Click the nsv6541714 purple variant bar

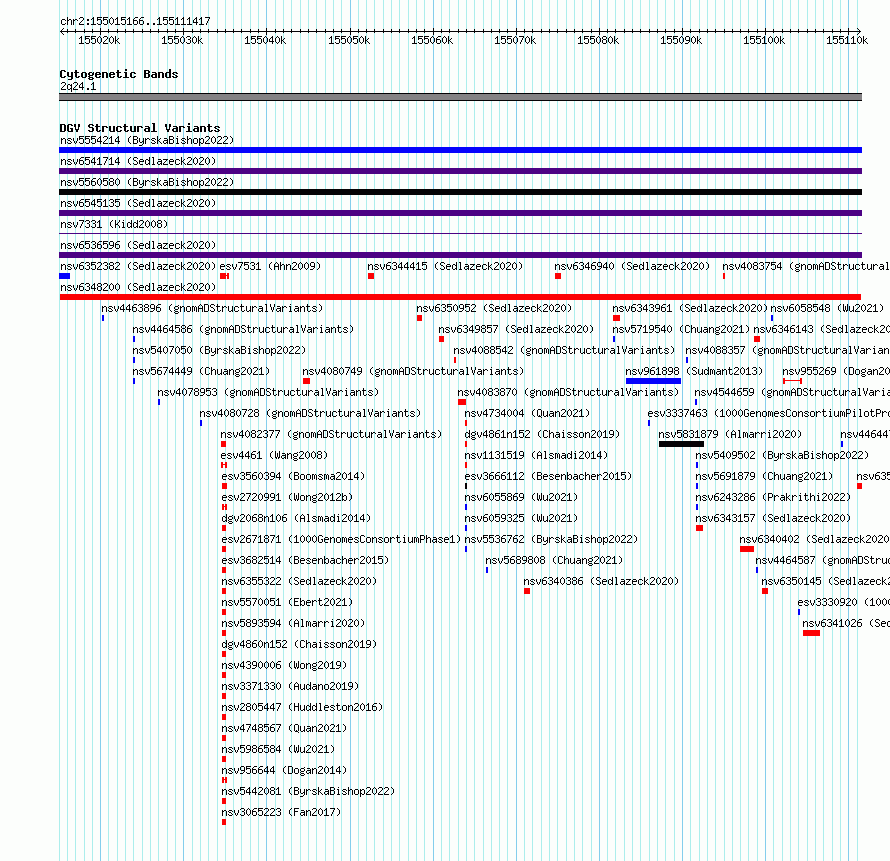[460, 171]
